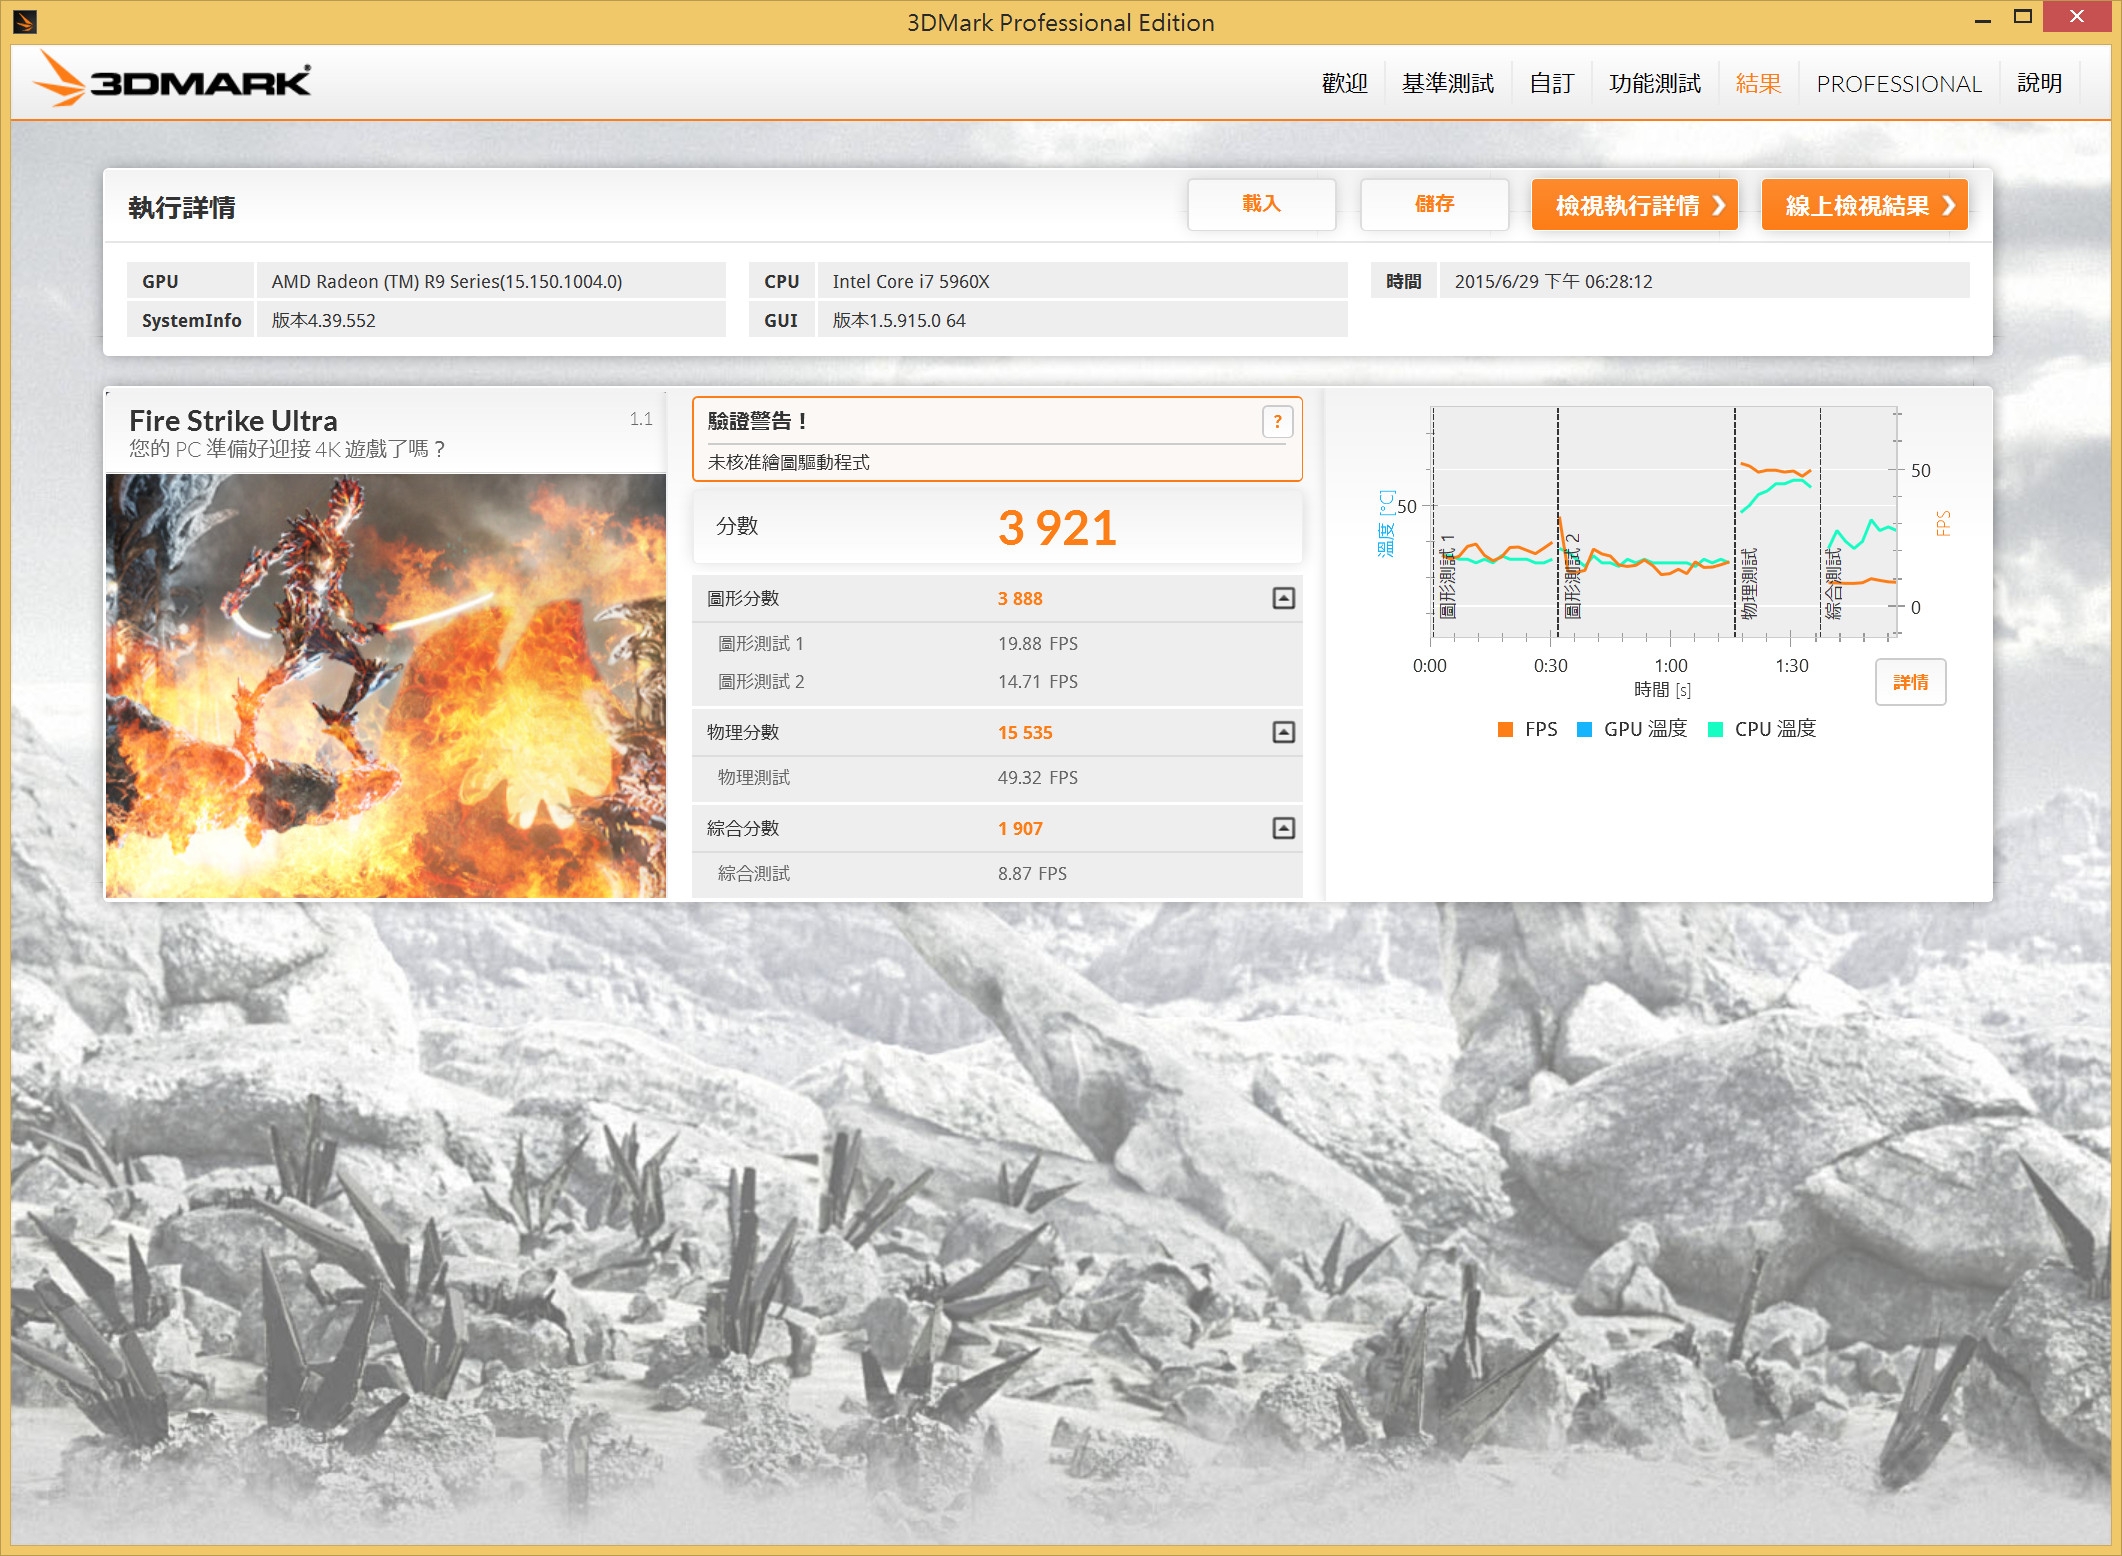Select the 結果 tab

[1758, 83]
